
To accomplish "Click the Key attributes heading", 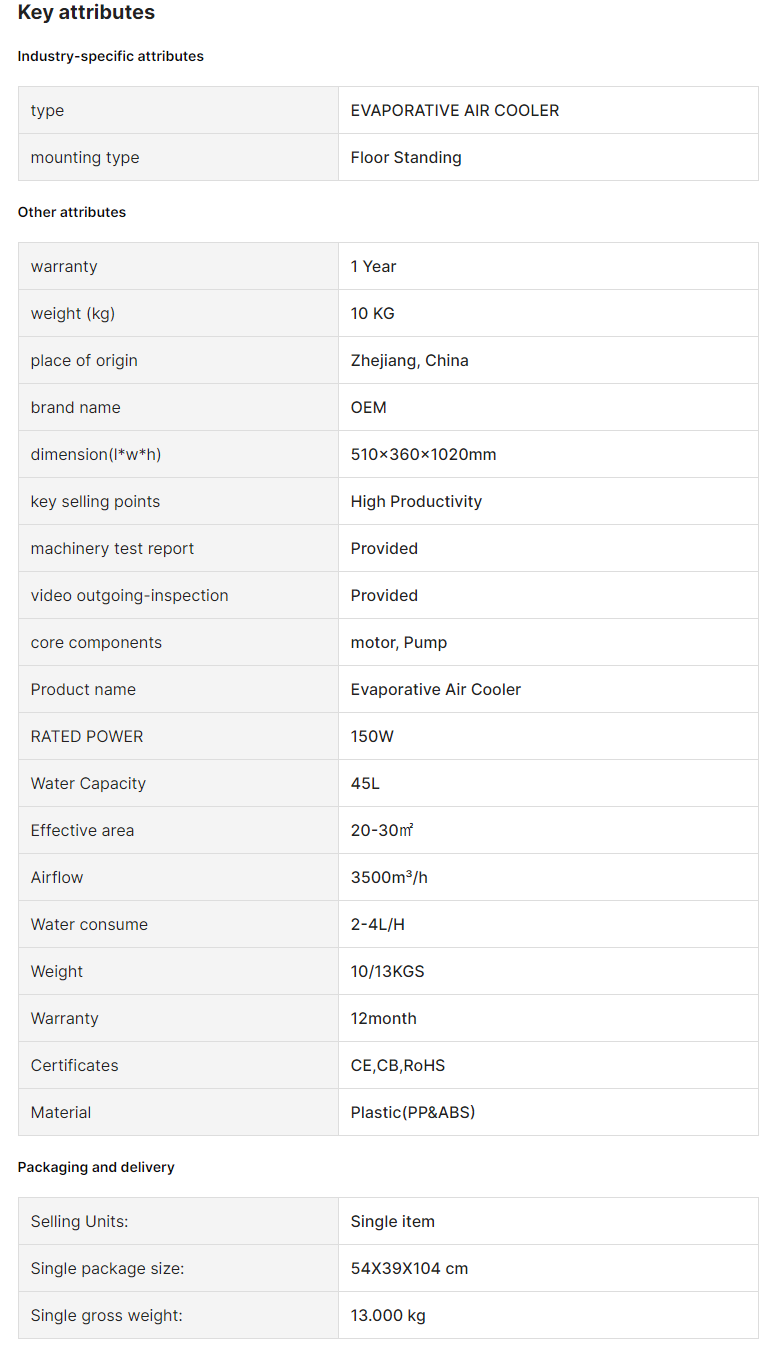I will coord(86,13).
